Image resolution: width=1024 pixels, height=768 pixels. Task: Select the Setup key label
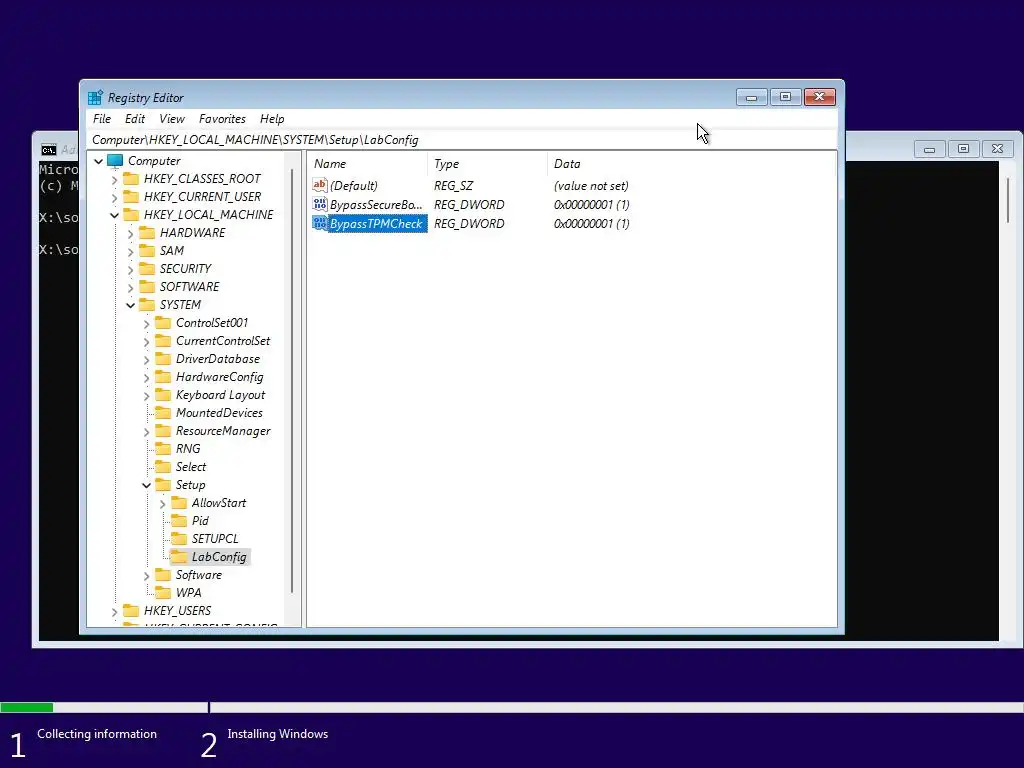point(190,485)
